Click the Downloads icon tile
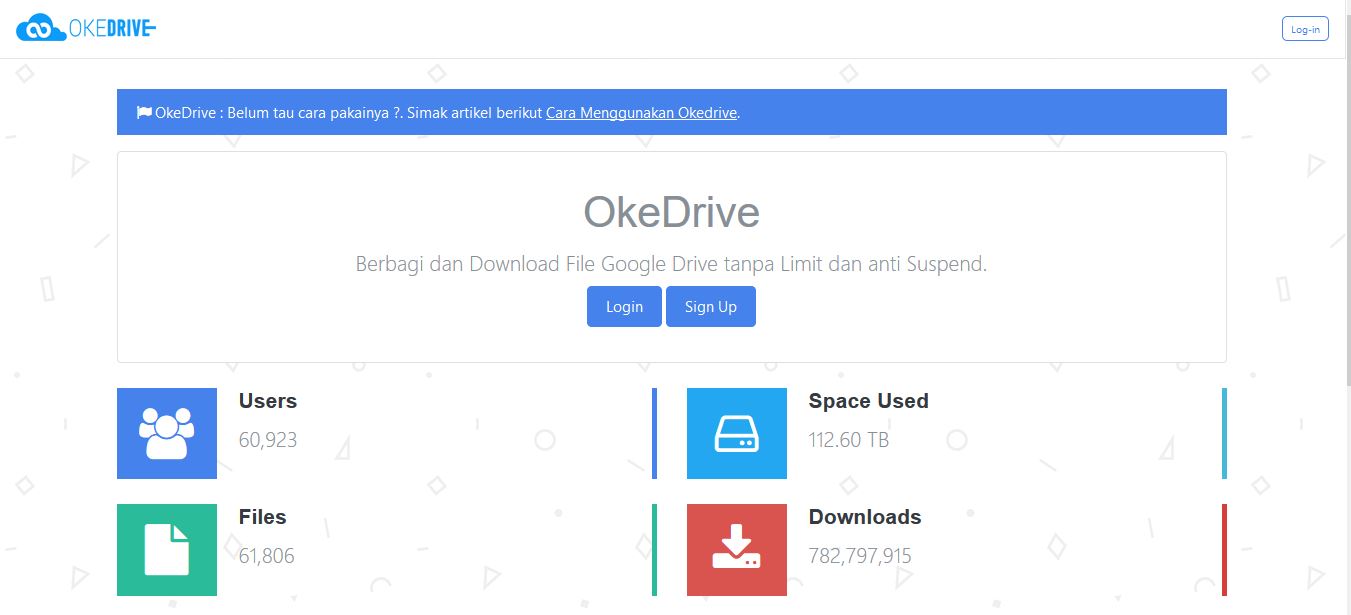Viewport: 1351px width, 615px height. tap(737, 550)
